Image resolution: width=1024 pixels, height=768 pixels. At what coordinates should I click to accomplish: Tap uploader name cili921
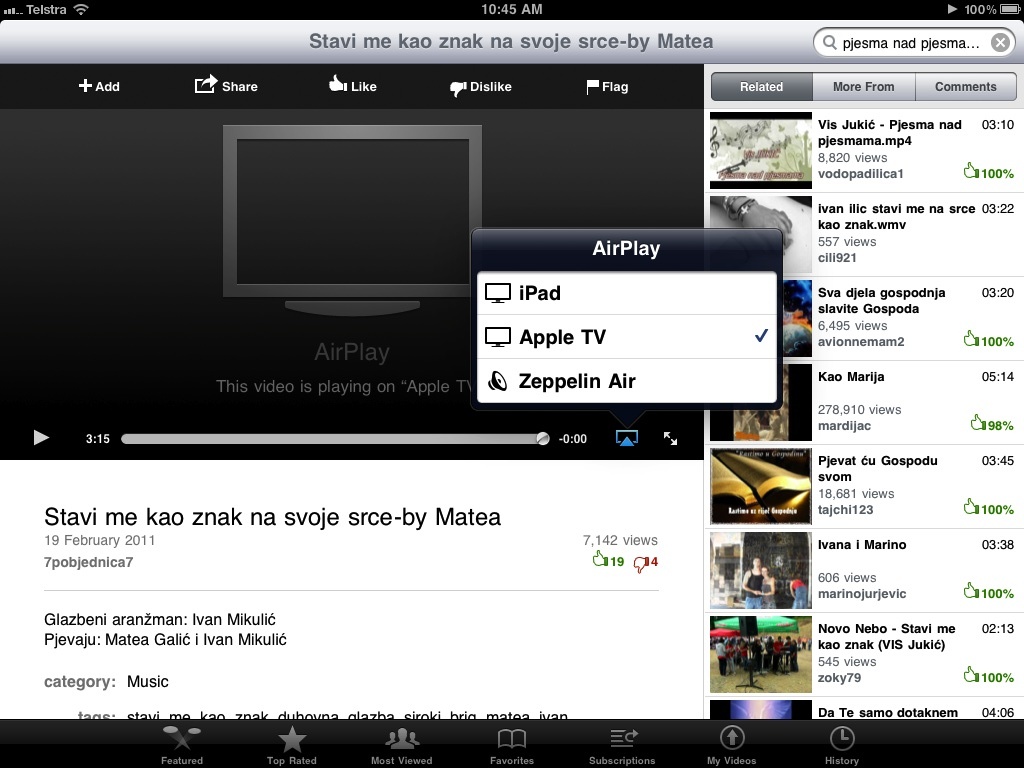837,257
